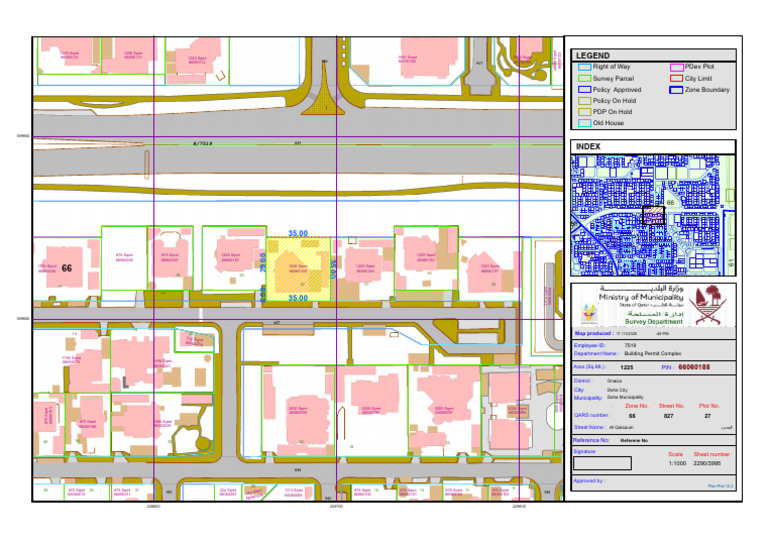This screenshot has height=543, width=768.
Task: Click the colorful logo beside Ministry title
Action: [589, 314]
